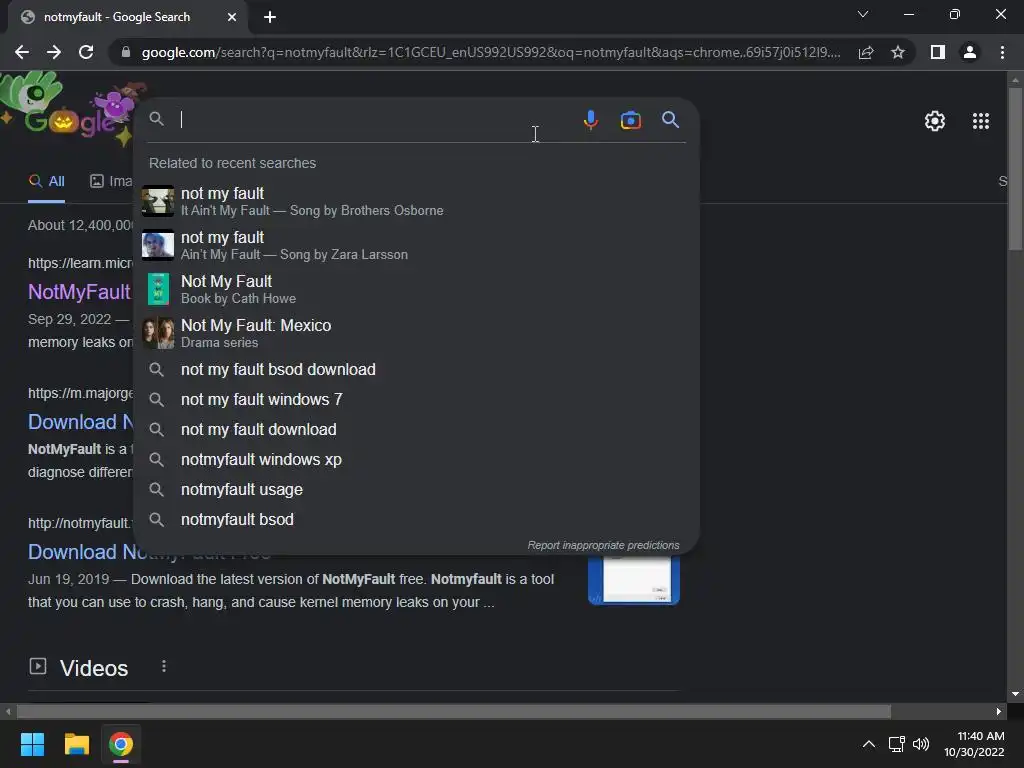Select Not My Fault book by Cath Howe
This screenshot has width=1024, height=768.
[416, 289]
